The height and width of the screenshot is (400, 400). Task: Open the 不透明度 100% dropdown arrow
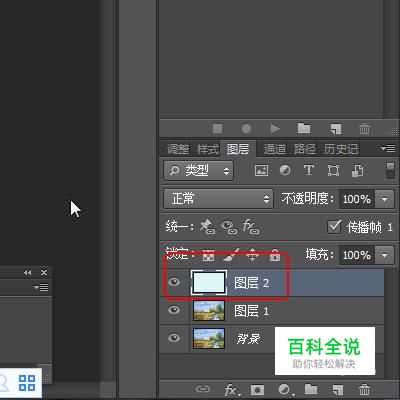[384, 199]
